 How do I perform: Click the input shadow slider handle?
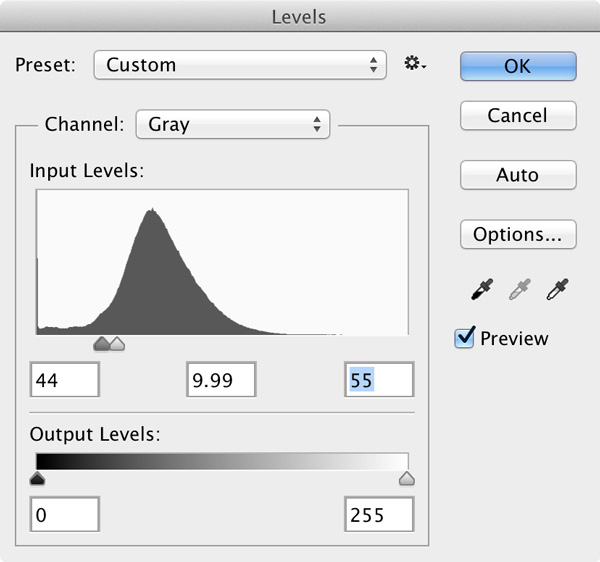click(x=100, y=345)
